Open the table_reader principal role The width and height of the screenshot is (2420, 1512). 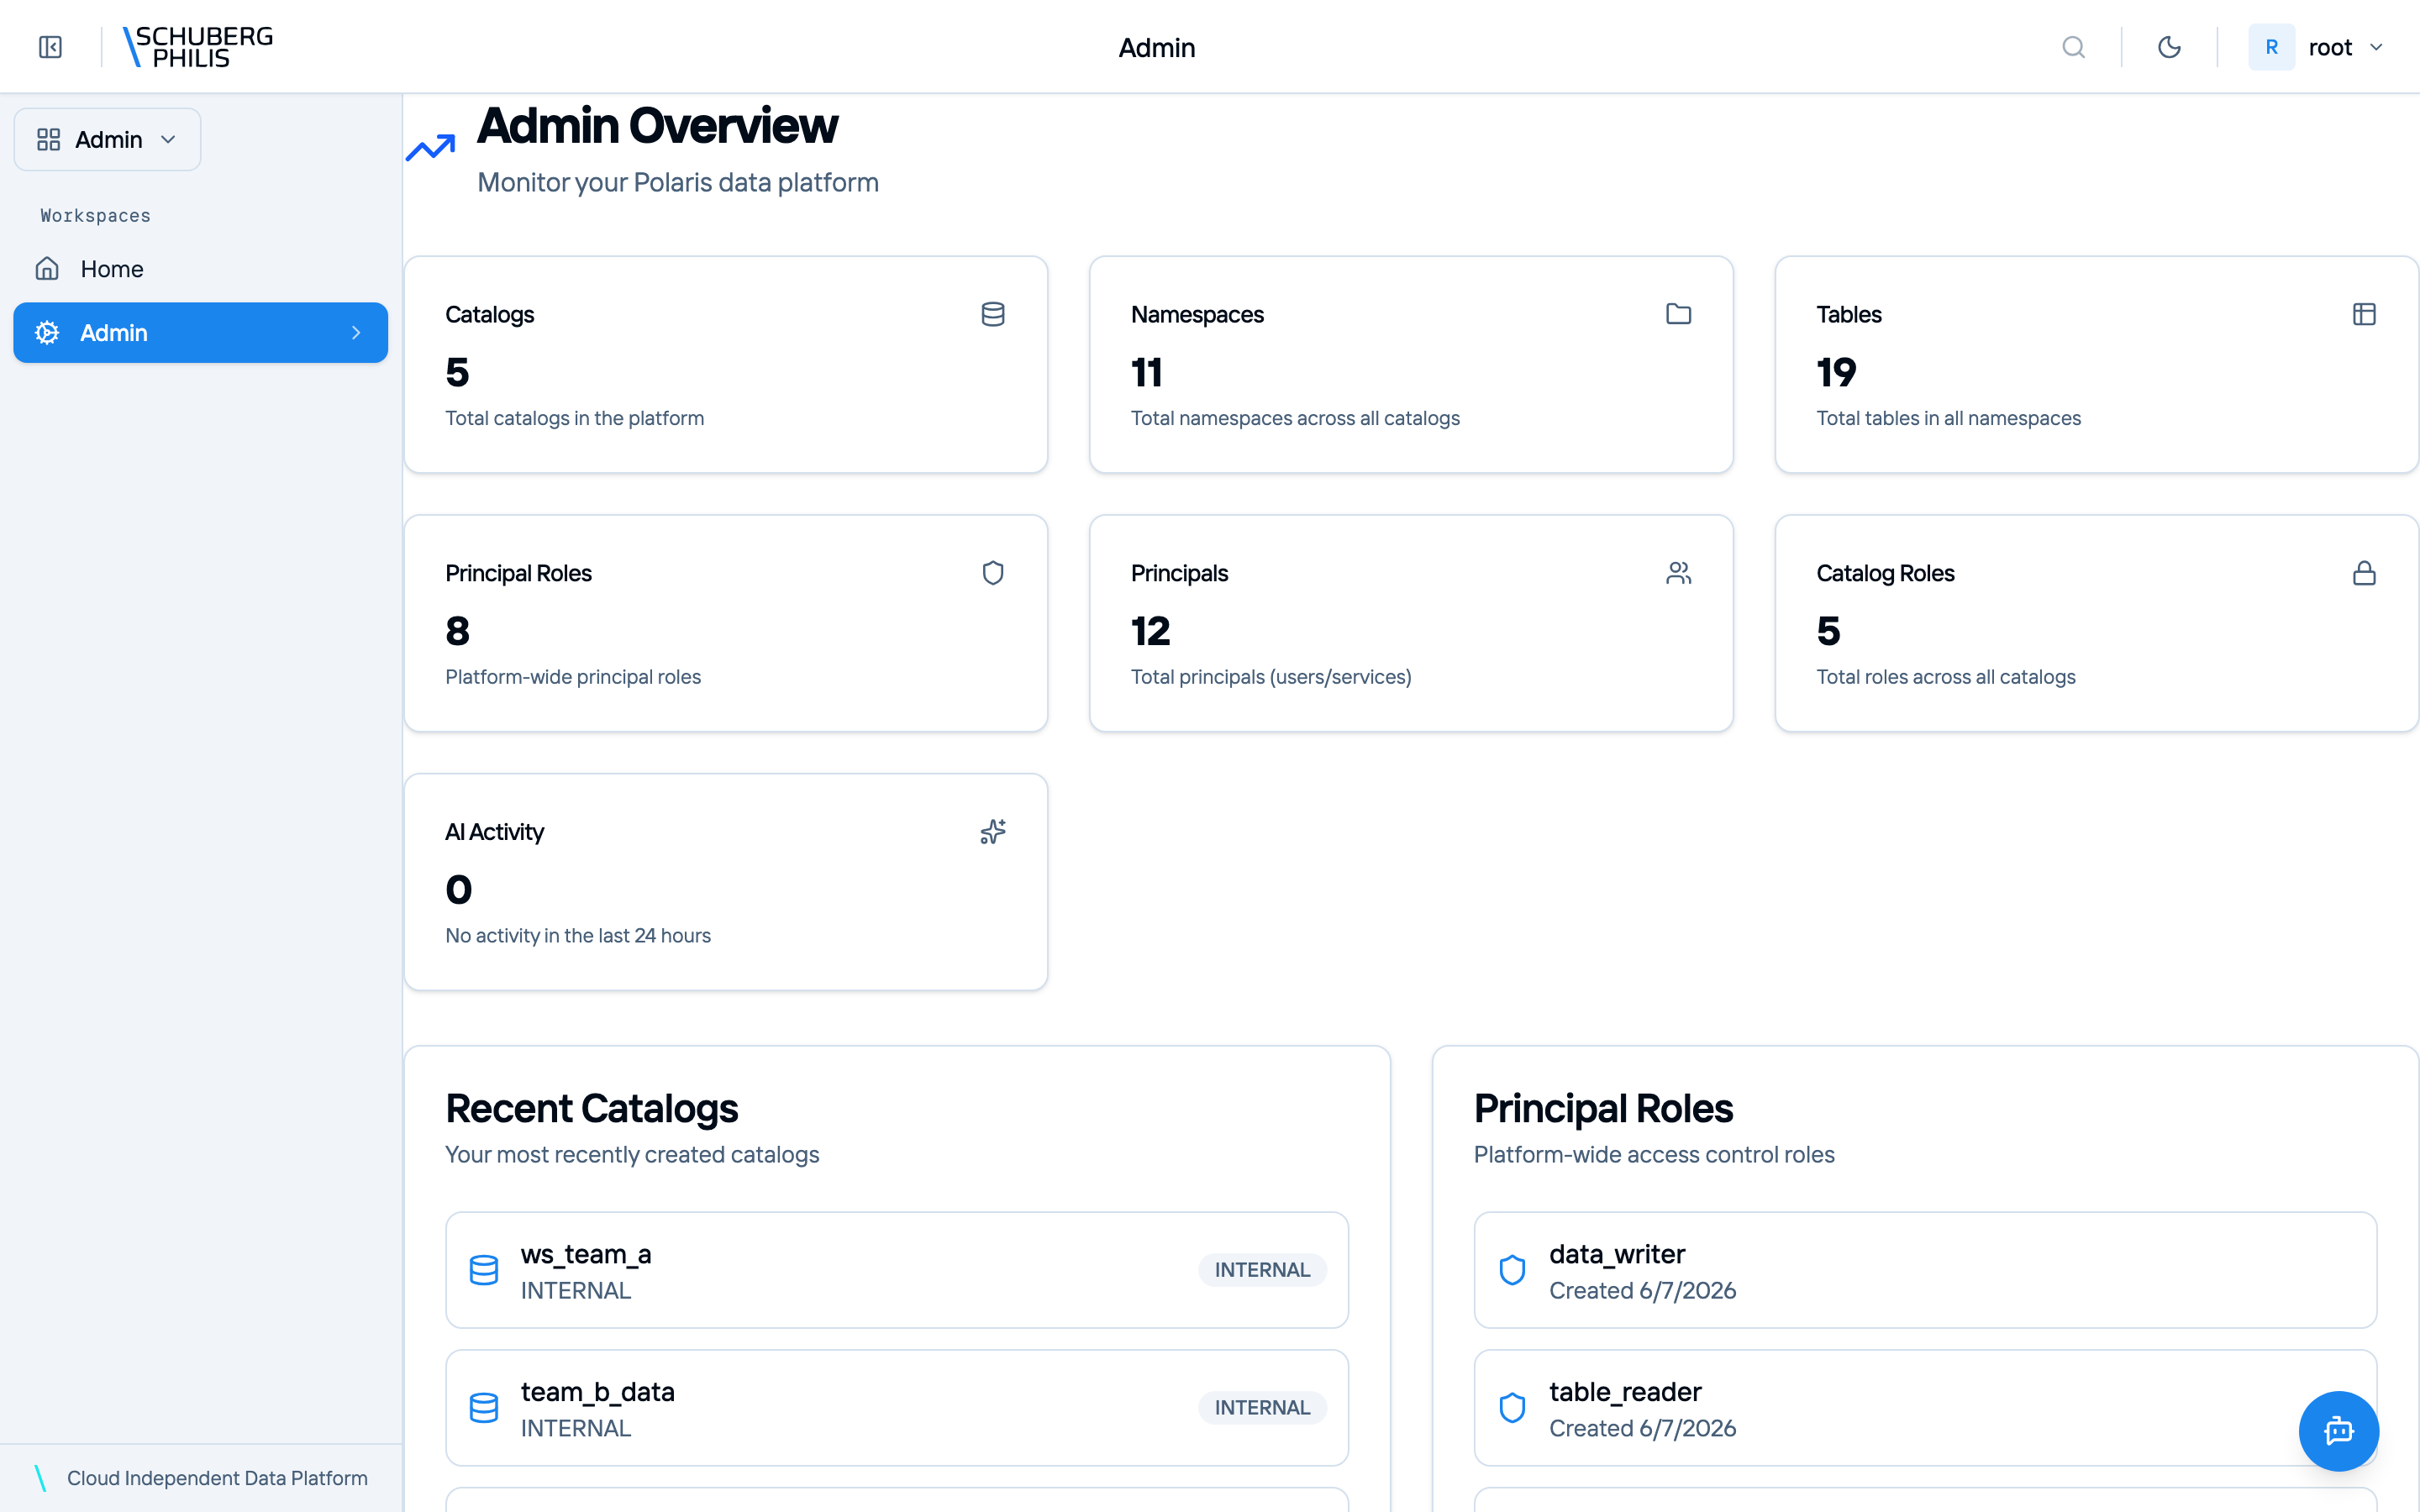pos(1925,1408)
